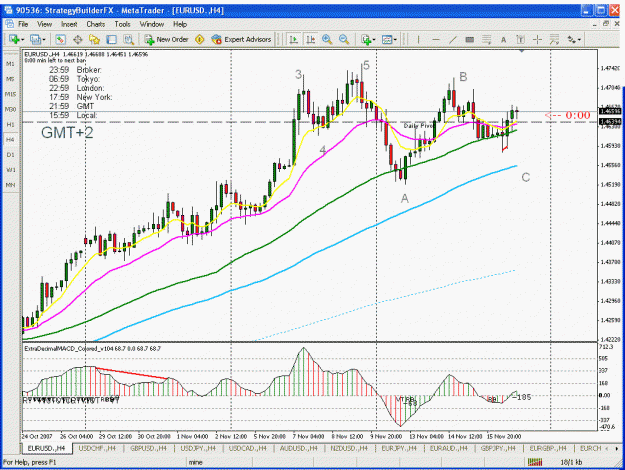Screen dimensions: 625x470
Task: Click the connection status bars icon
Action: (x=535, y=462)
